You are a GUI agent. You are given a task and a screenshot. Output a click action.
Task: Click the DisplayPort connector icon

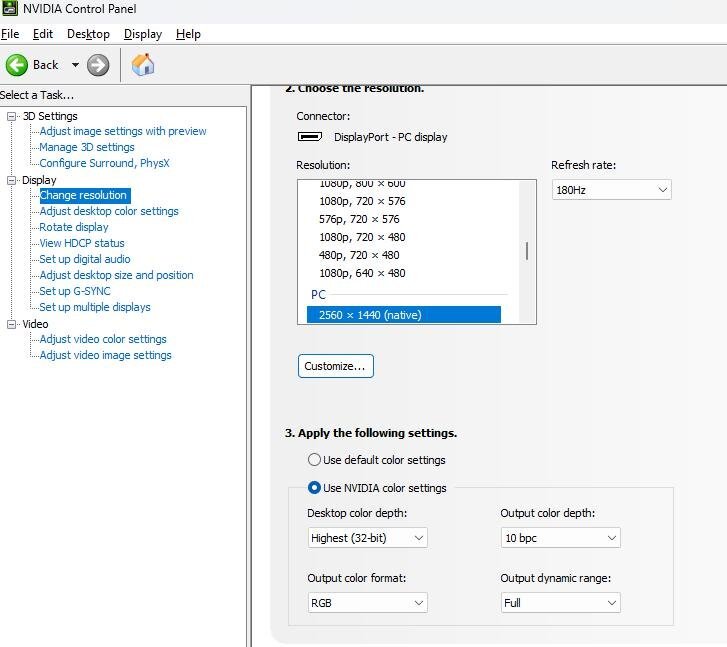pos(310,137)
